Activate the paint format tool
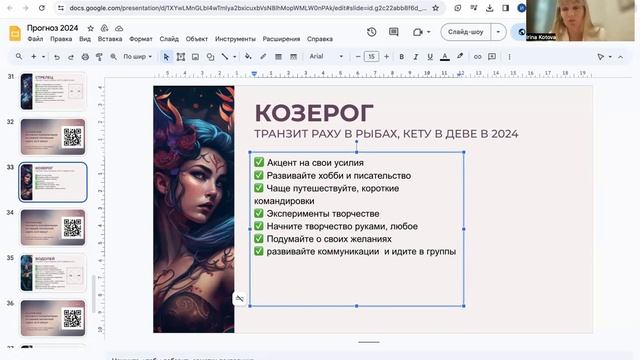 click(x=99, y=57)
